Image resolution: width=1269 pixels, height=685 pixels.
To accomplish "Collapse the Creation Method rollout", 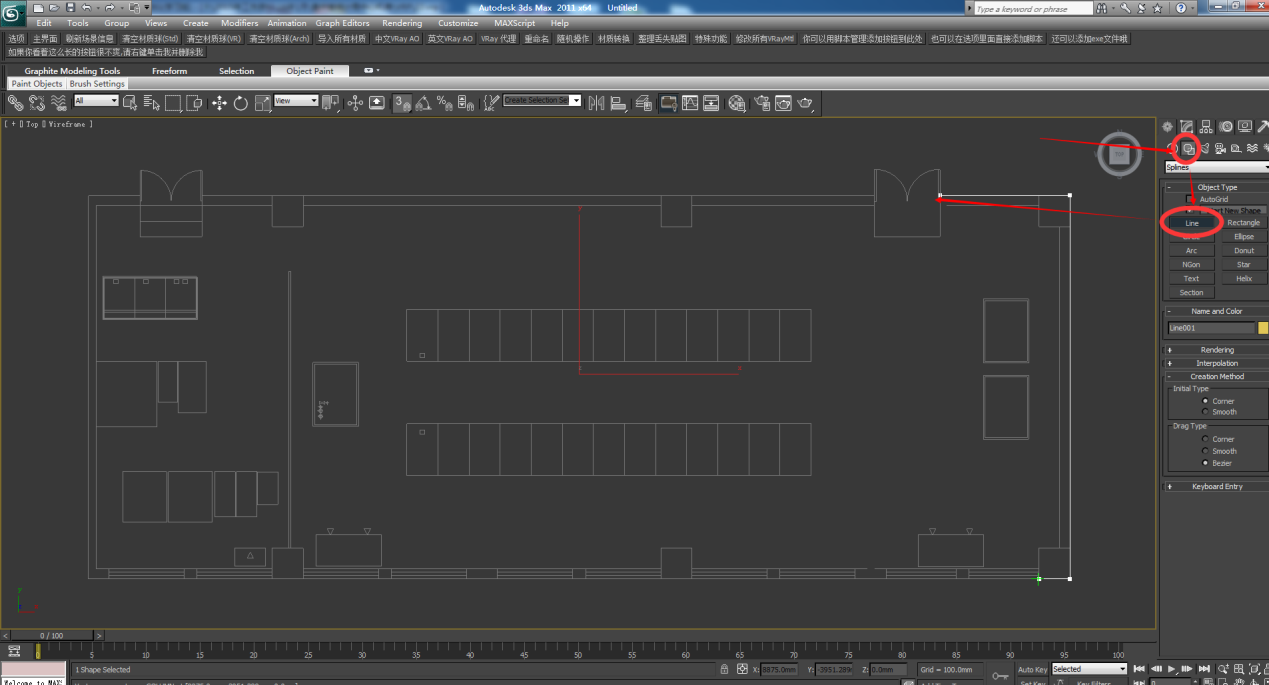I will pos(1216,377).
